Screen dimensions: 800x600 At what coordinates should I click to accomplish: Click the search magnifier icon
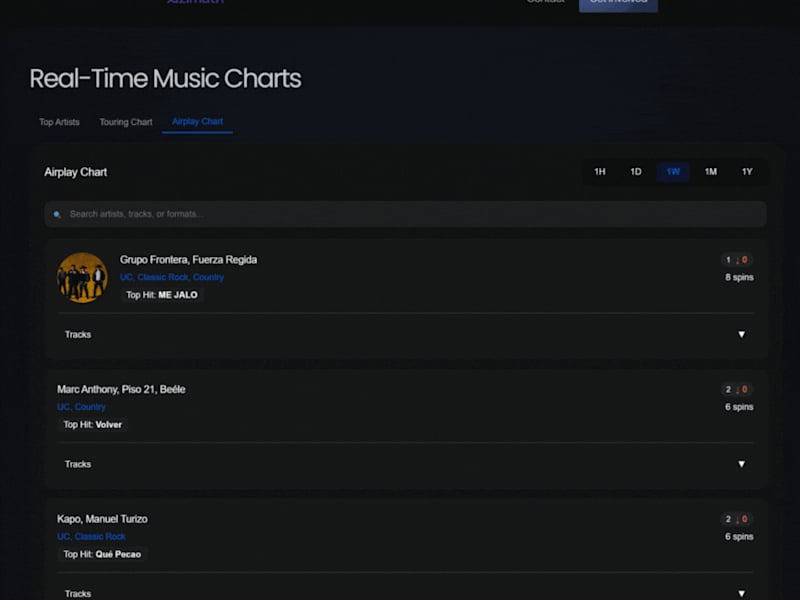pyautogui.click(x=57, y=215)
